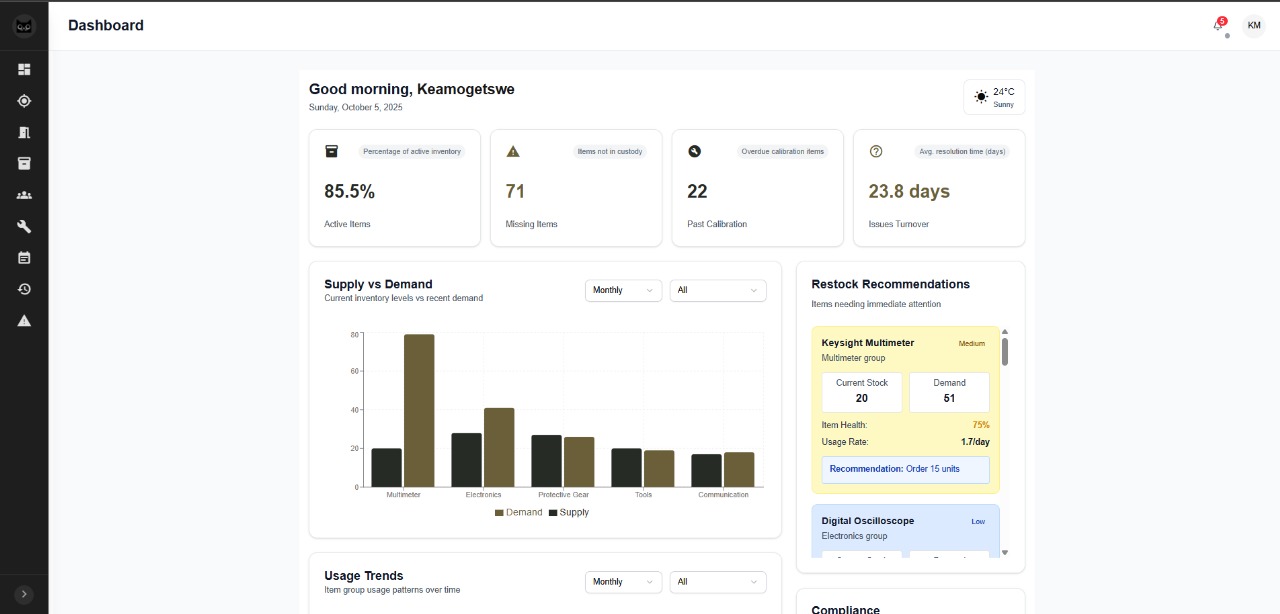Expand the sidebar using the bottom chevron

[x=23, y=592]
